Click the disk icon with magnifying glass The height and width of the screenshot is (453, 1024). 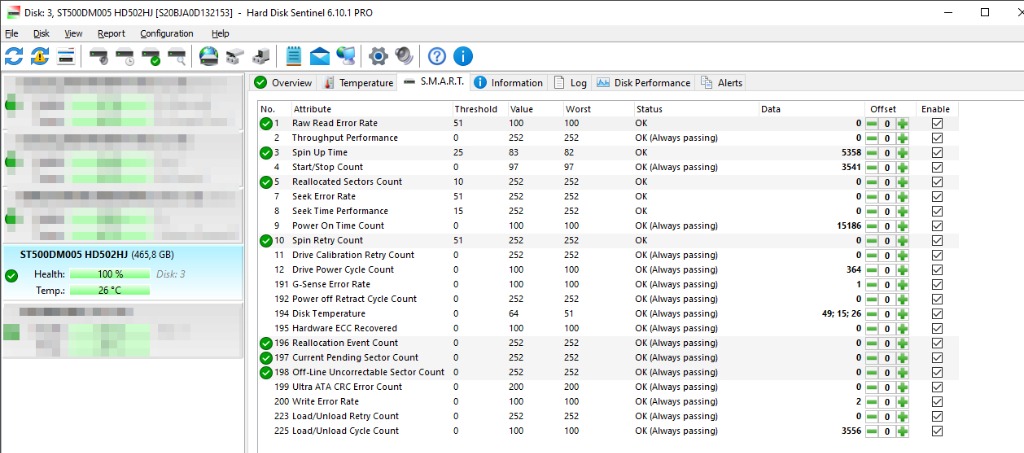pyautogui.click(x=177, y=57)
